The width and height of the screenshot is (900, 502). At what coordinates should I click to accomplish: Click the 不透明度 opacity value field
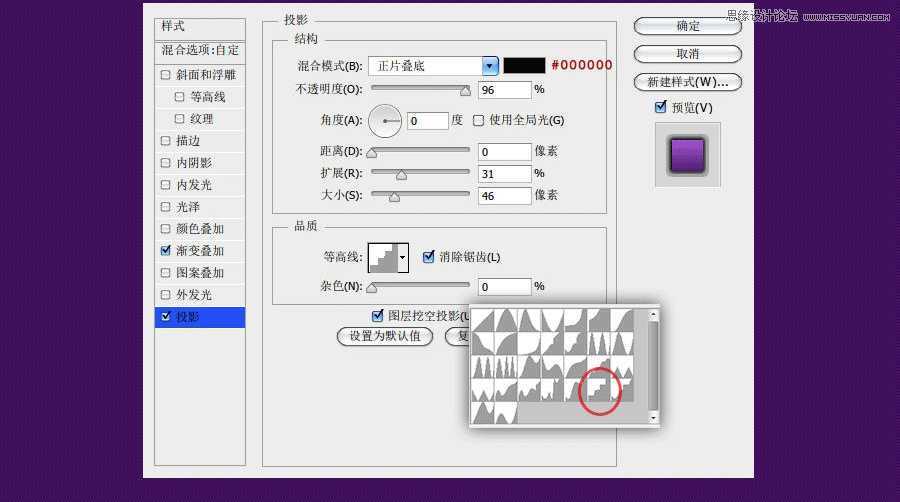[504, 90]
